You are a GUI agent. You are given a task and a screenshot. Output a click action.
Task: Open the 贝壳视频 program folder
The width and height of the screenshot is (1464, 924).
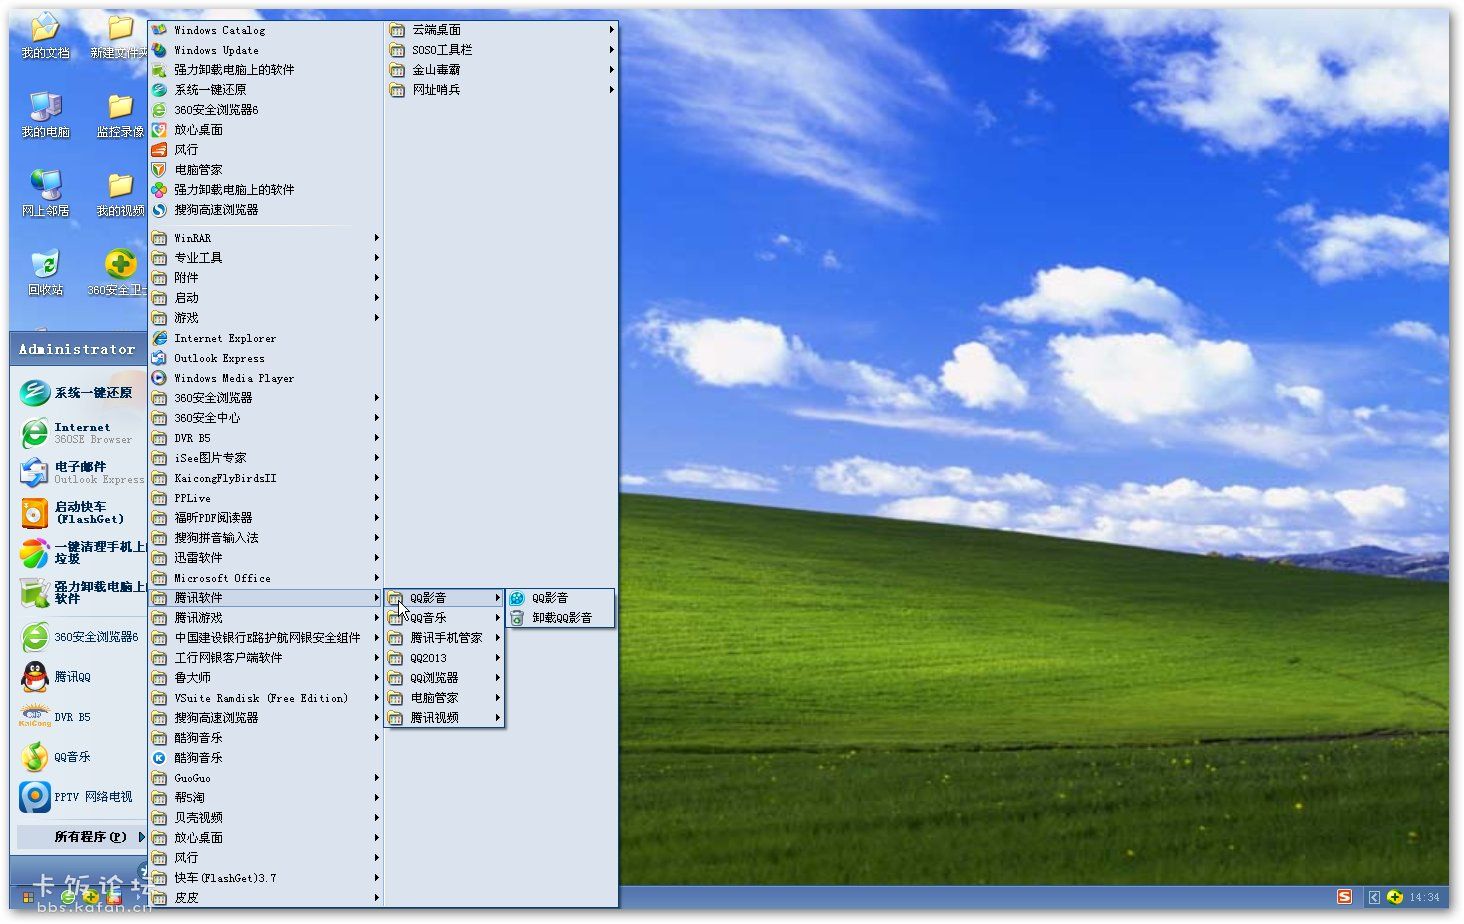266,818
